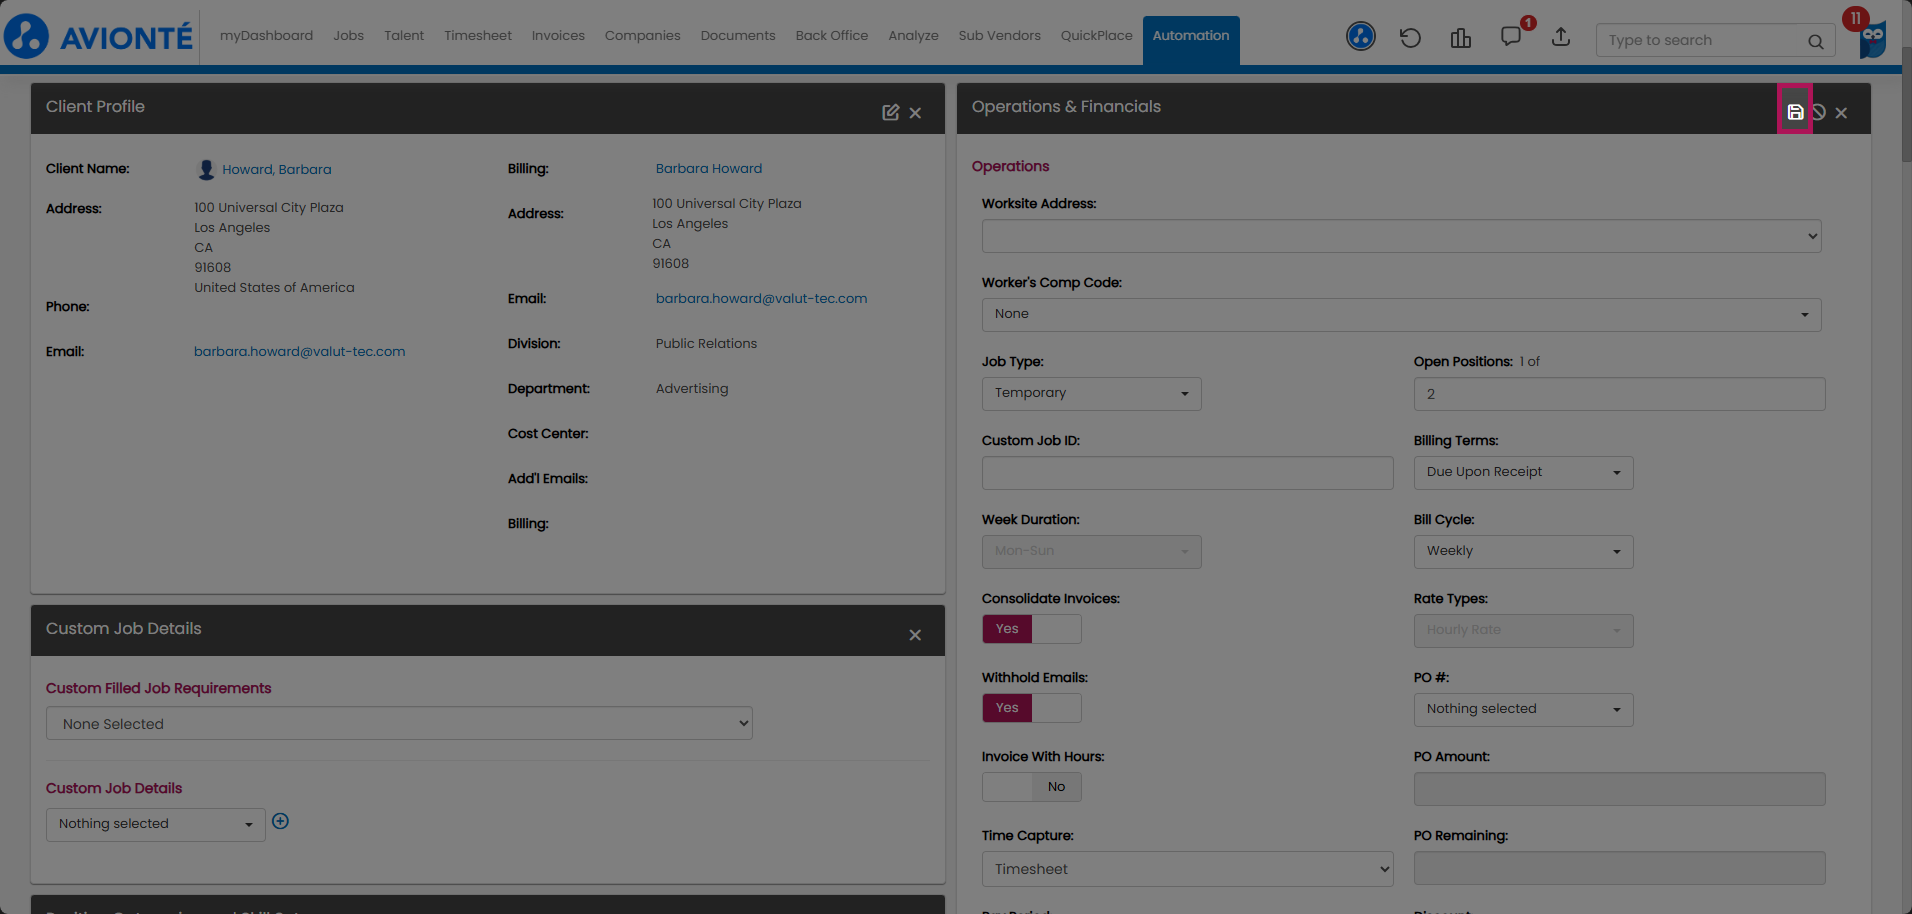Save Operations & Financials with the disk icon
Viewport: 1912px width, 914px height.
[1795, 112]
